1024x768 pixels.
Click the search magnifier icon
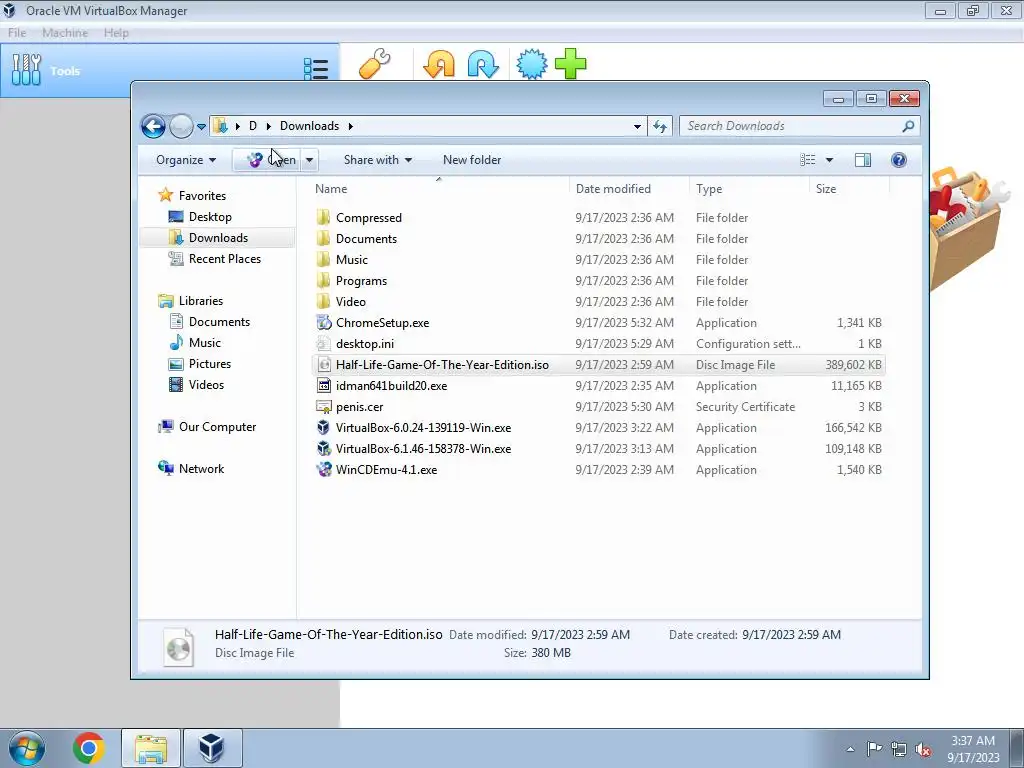908,126
